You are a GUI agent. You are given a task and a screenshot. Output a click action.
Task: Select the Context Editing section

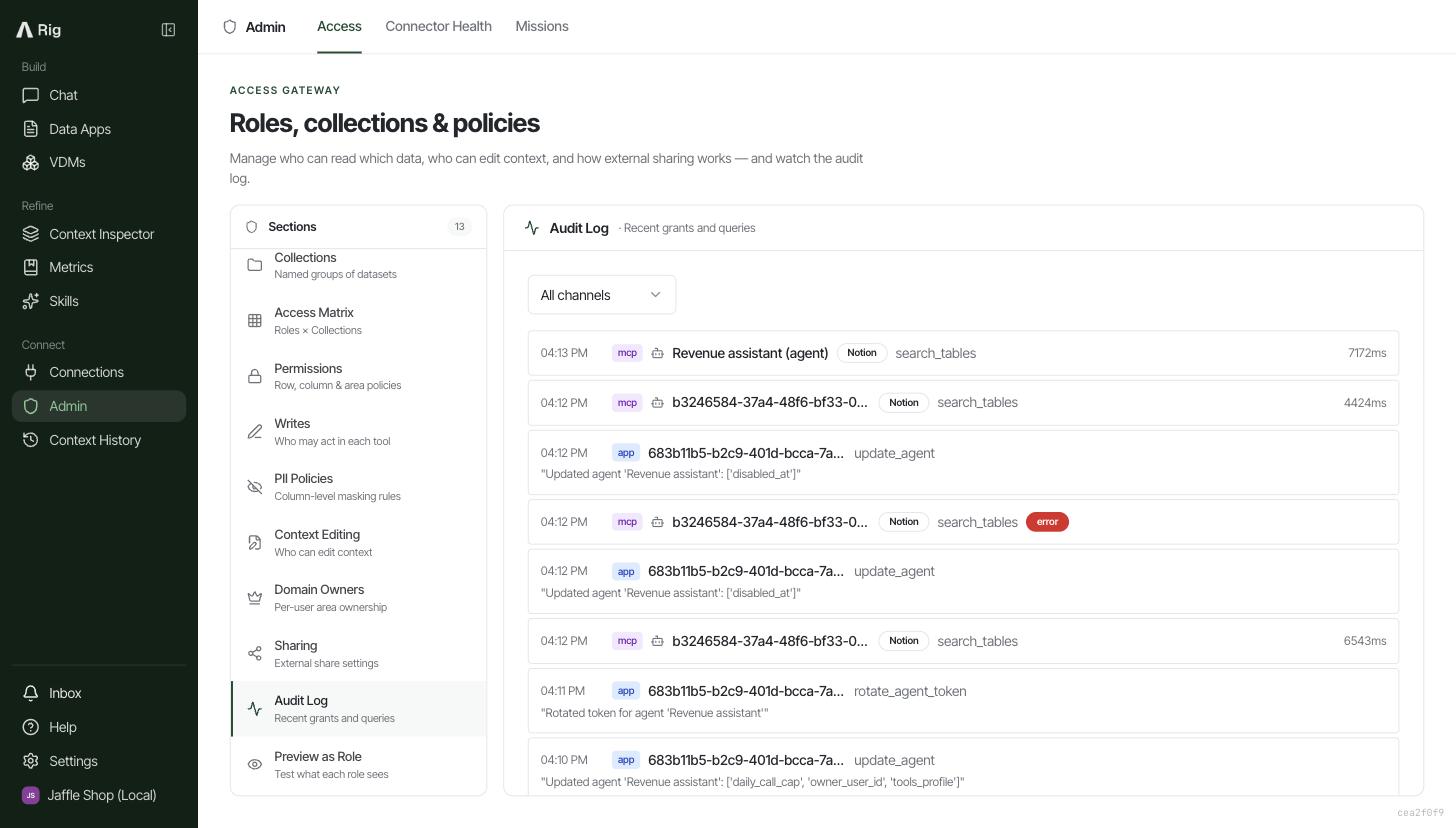(359, 543)
